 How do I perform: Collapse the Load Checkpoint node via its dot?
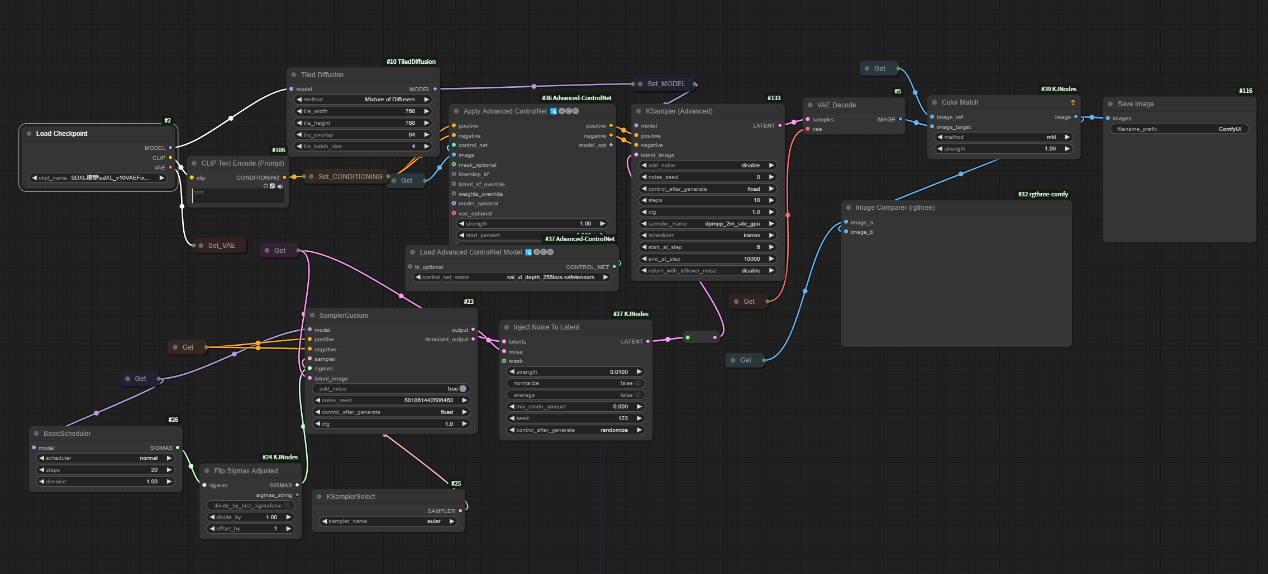point(29,133)
